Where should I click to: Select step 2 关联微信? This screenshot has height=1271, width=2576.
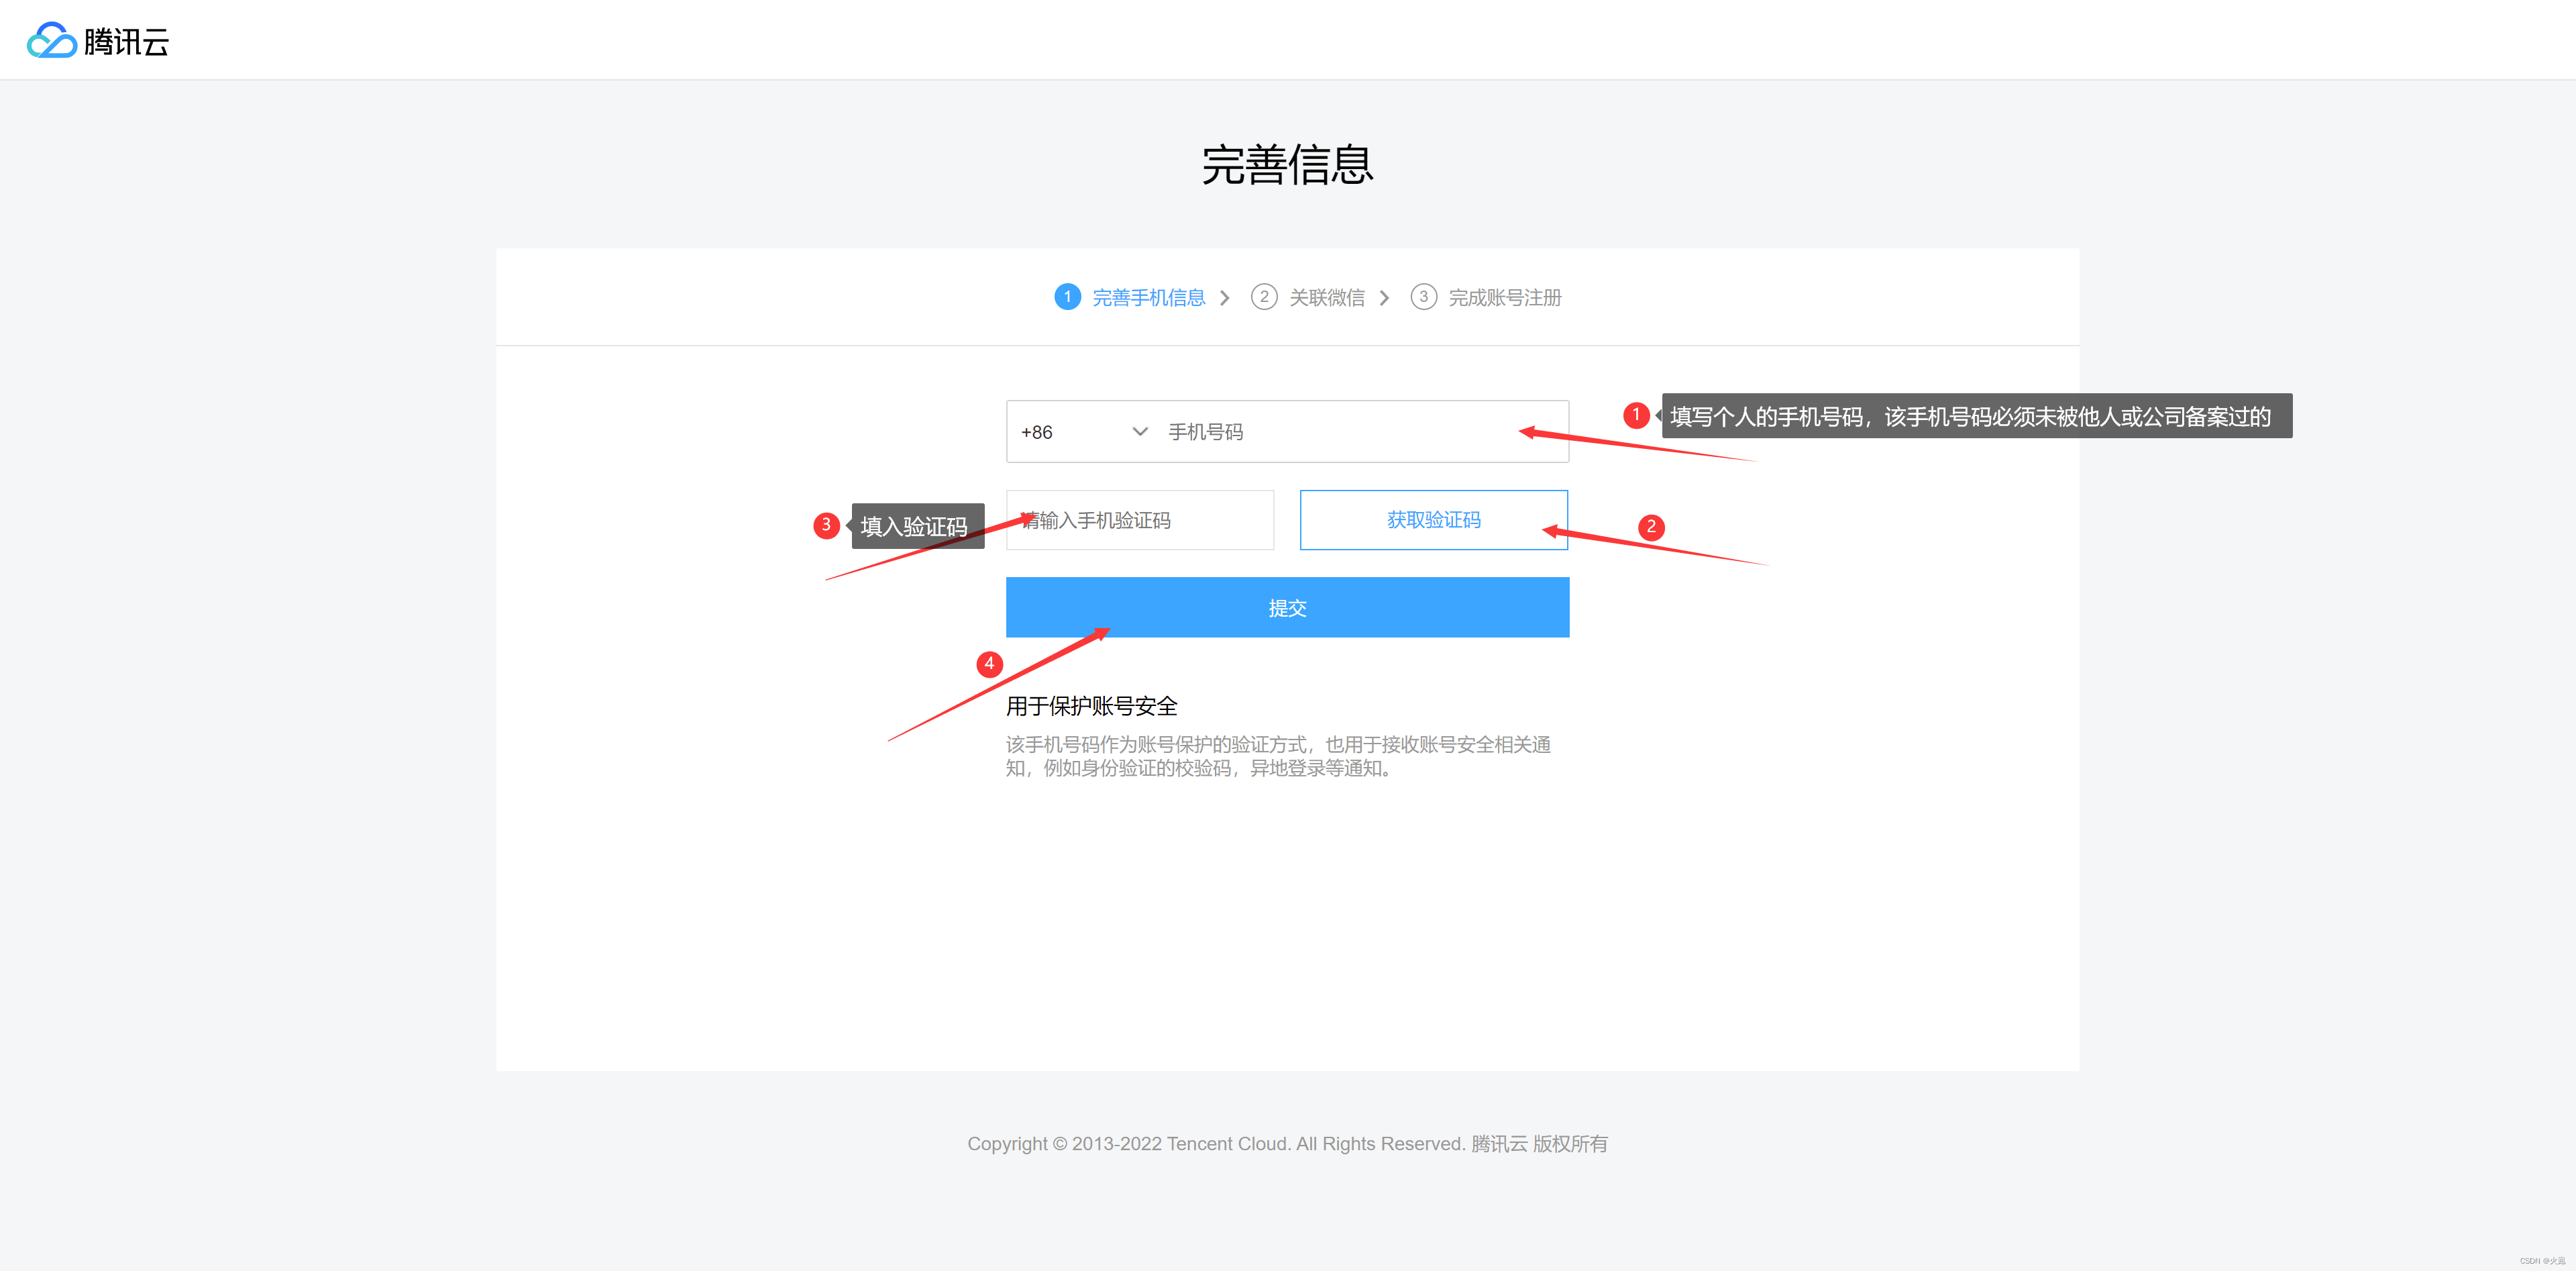[x=1308, y=297]
